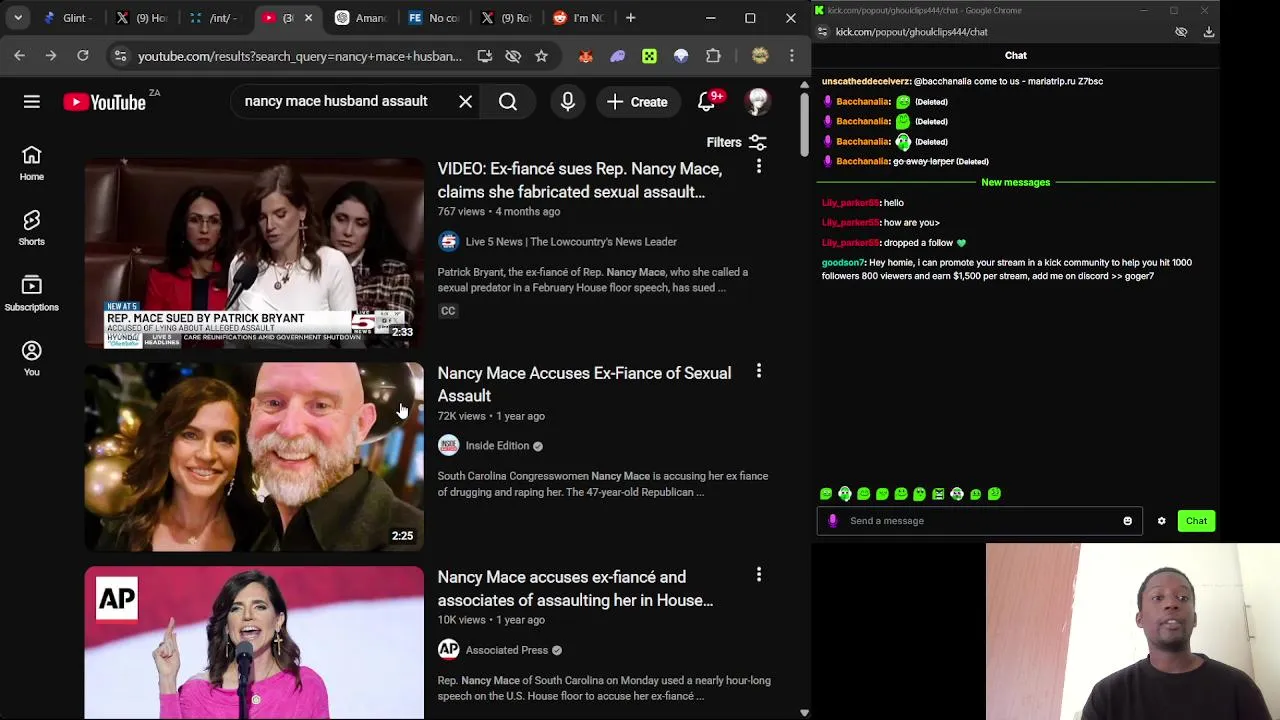Click the CC badge under first video

[448, 311]
